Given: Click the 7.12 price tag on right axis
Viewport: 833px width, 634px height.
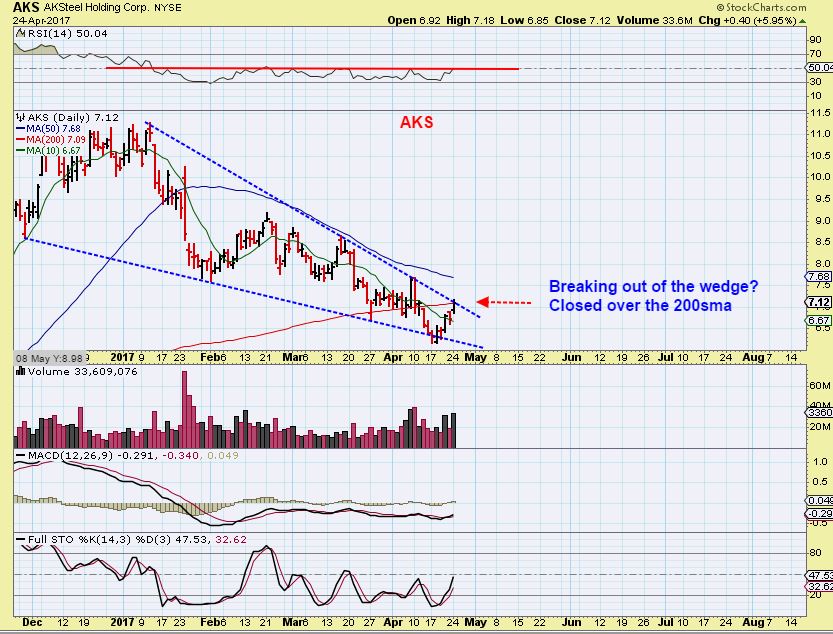Looking at the screenshot, I should tap(819, 302).
